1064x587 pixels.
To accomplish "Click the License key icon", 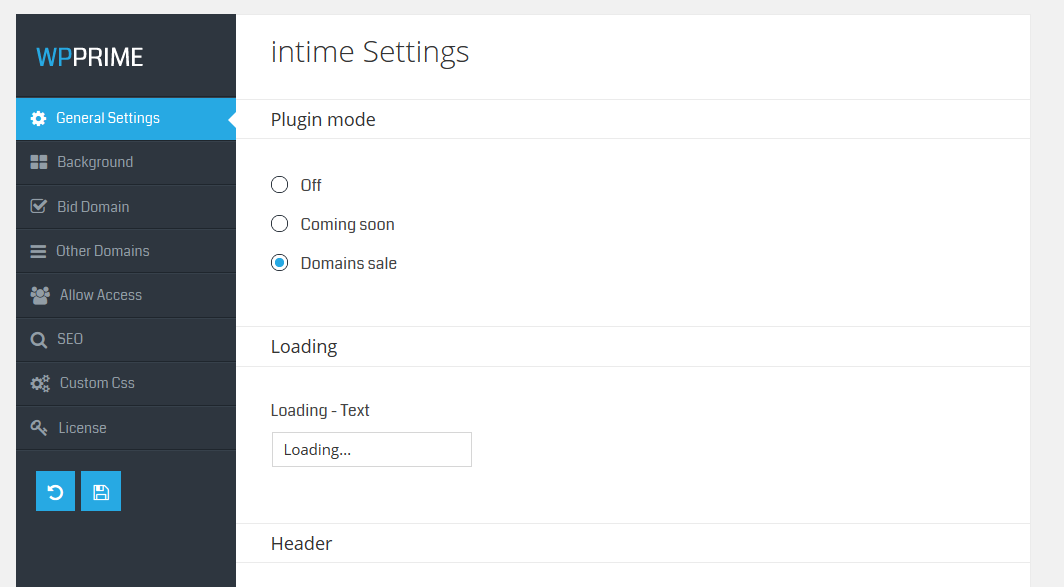I will click(39, 428).
